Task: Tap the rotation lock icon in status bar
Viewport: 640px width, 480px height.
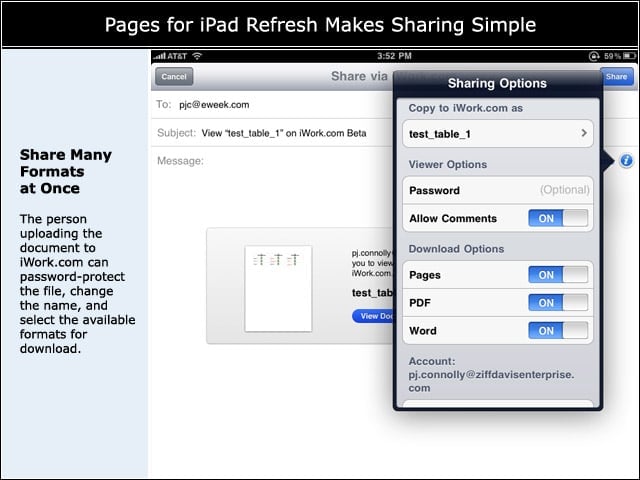Action: (x=594, y=56)
